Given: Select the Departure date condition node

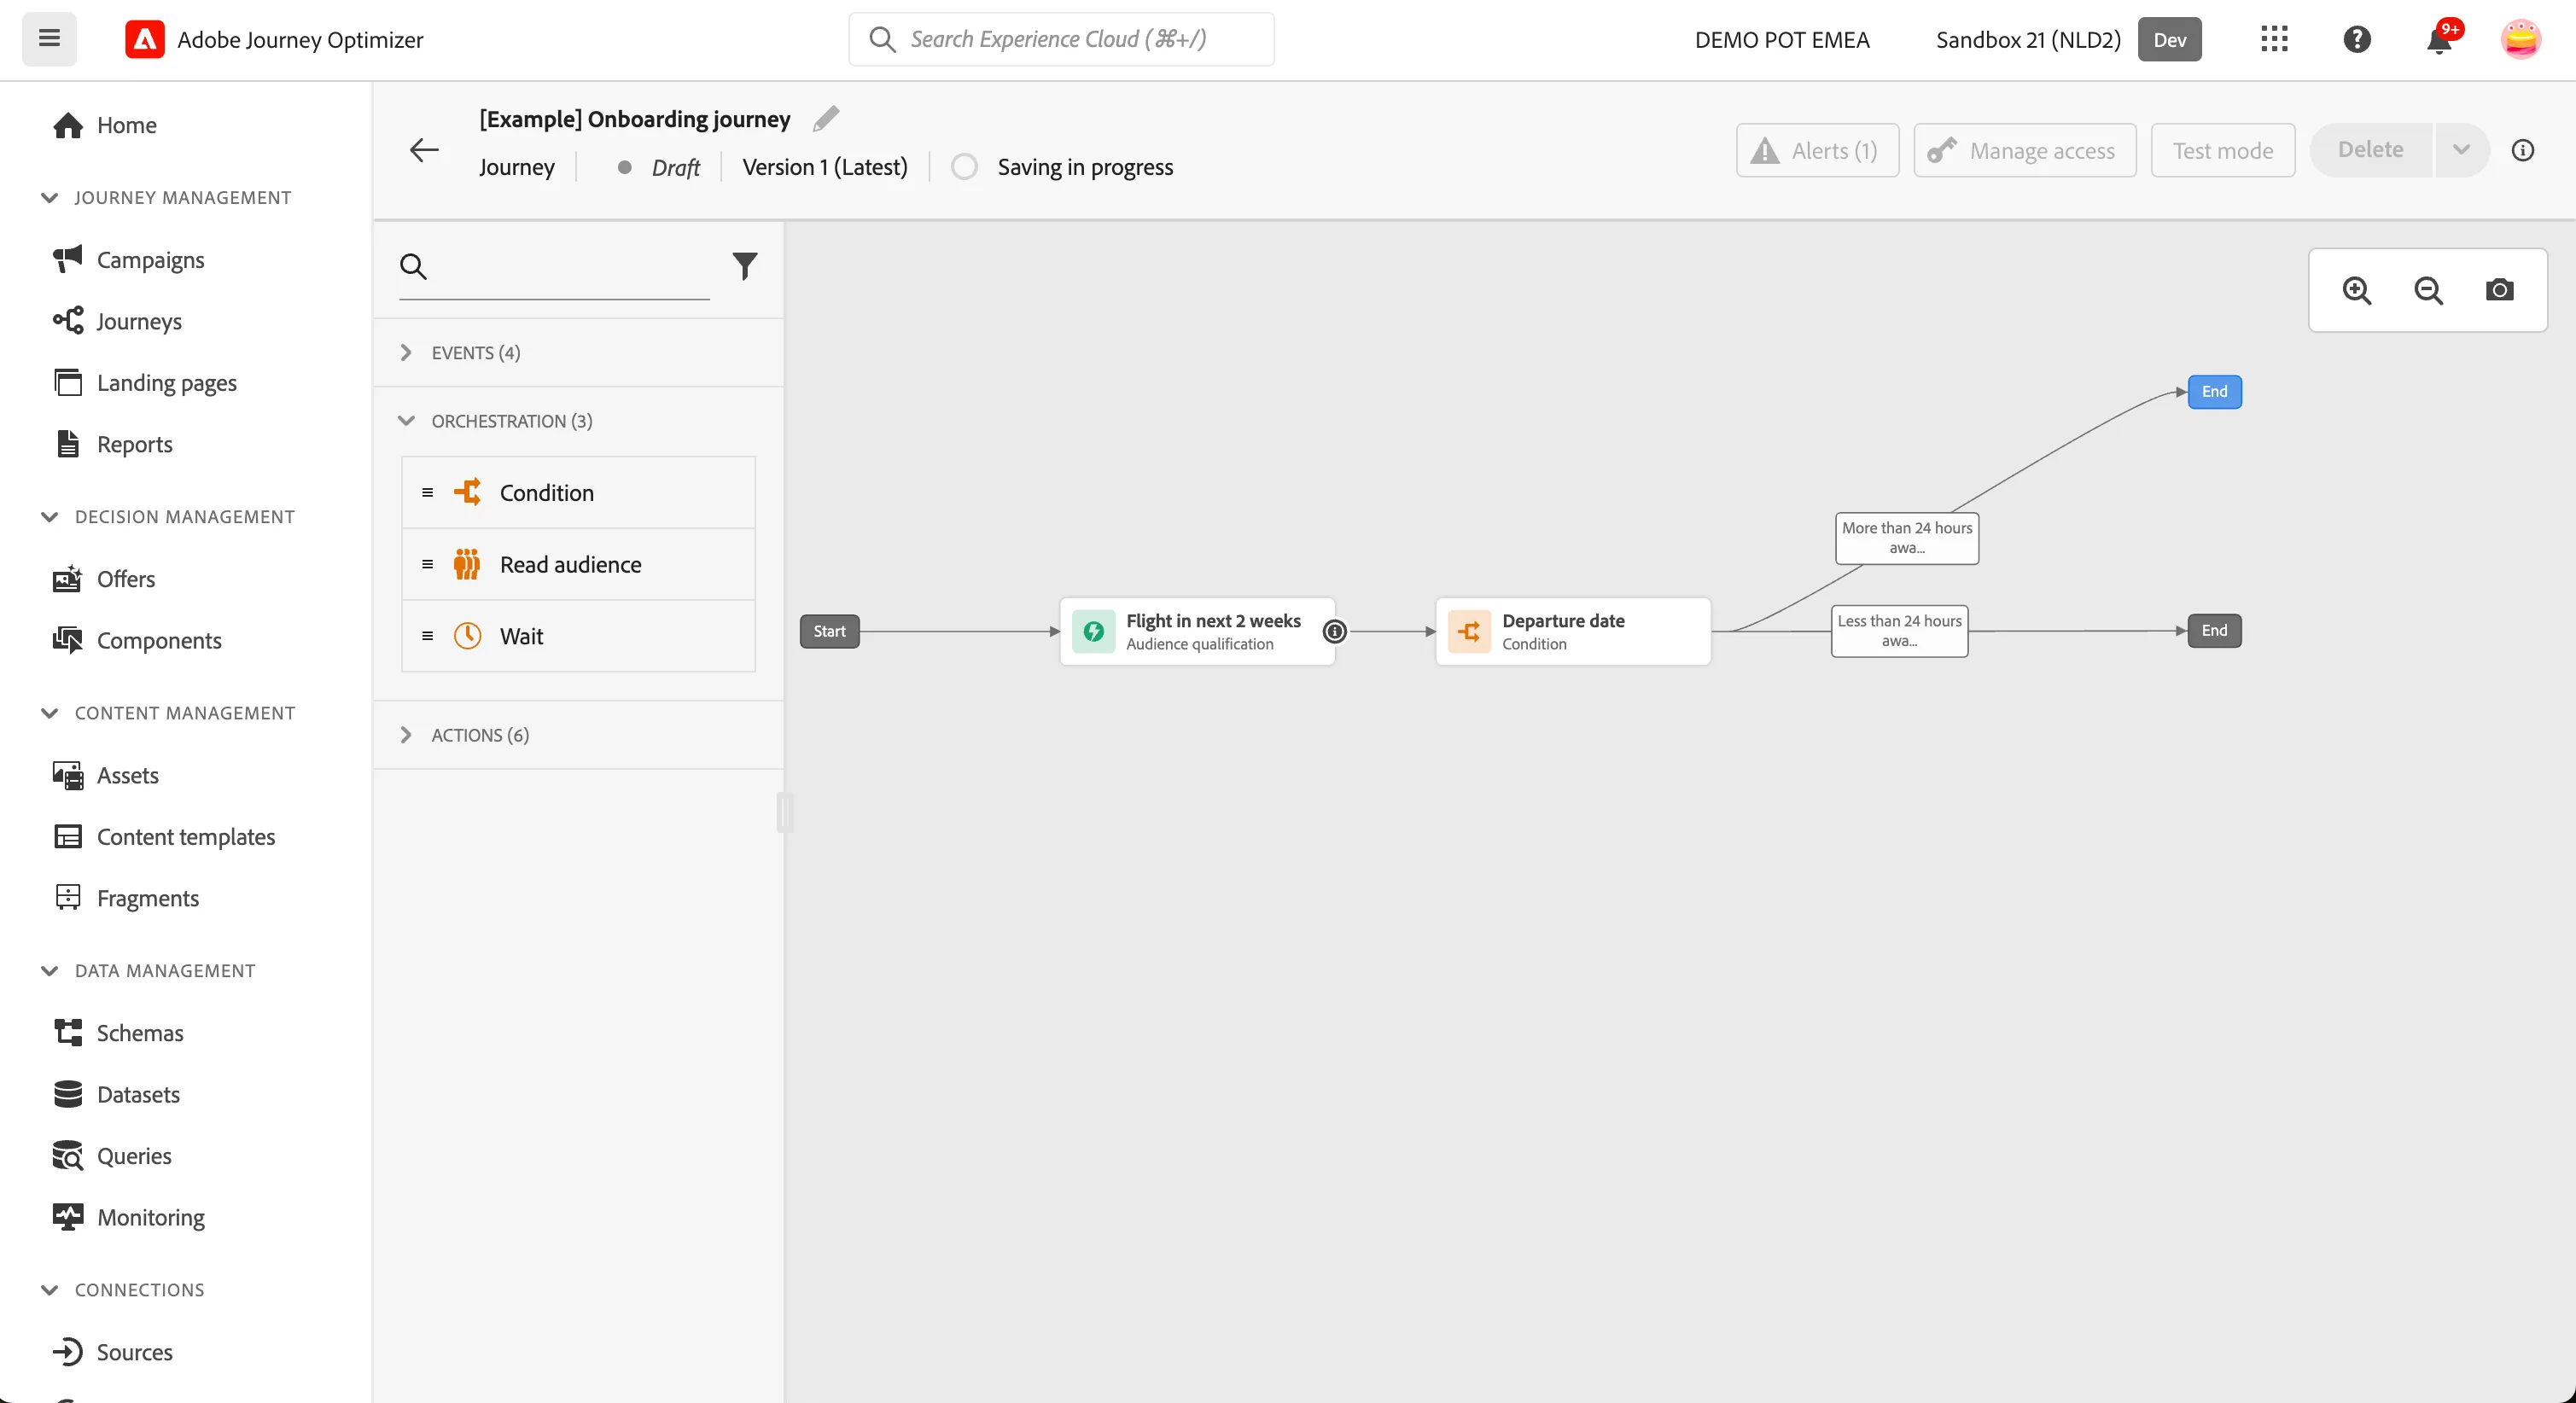Looking at the screenshot, I should click(x=1573, y=631).
